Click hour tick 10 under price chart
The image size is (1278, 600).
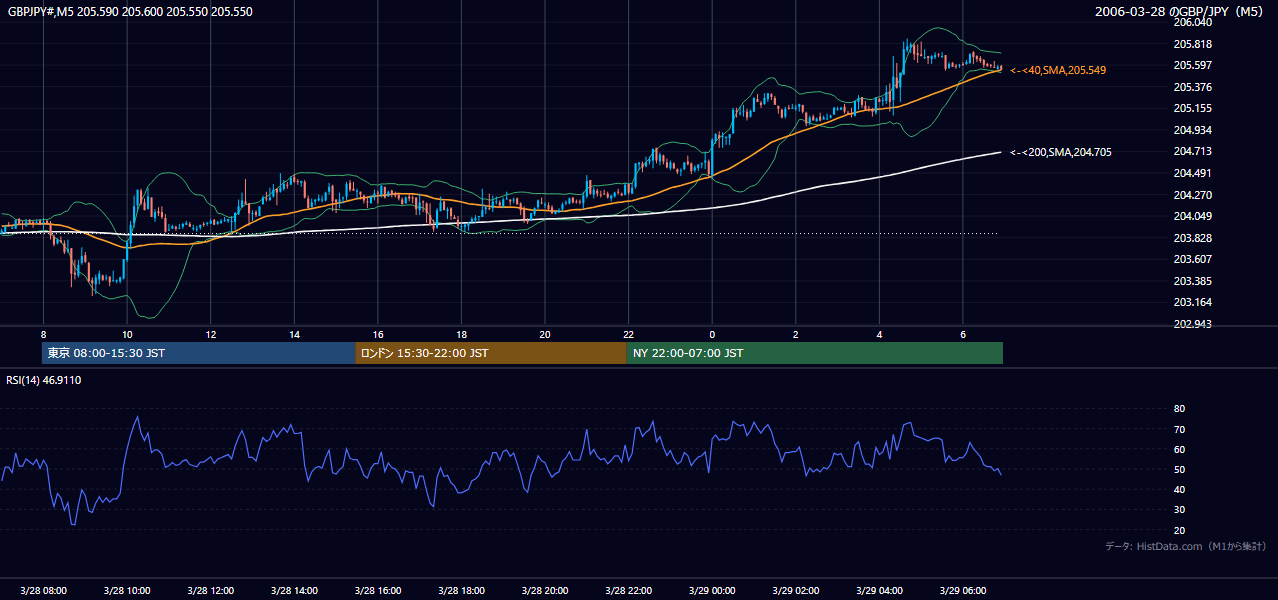127,334
